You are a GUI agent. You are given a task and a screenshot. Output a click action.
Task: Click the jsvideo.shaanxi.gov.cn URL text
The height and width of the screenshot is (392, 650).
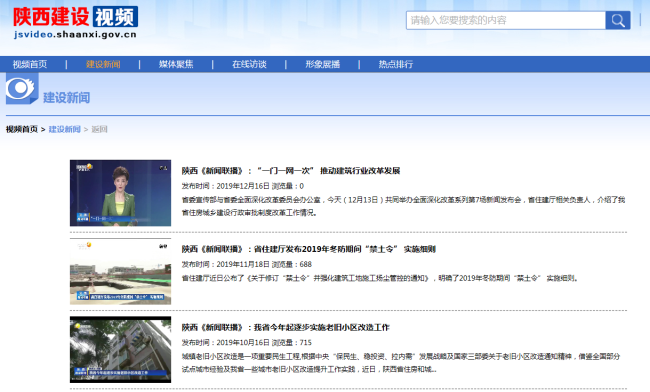tap(75, 35)
